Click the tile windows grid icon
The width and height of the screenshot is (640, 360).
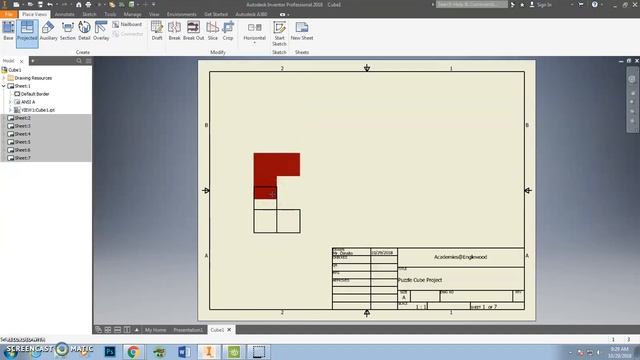tap(108, 329)
